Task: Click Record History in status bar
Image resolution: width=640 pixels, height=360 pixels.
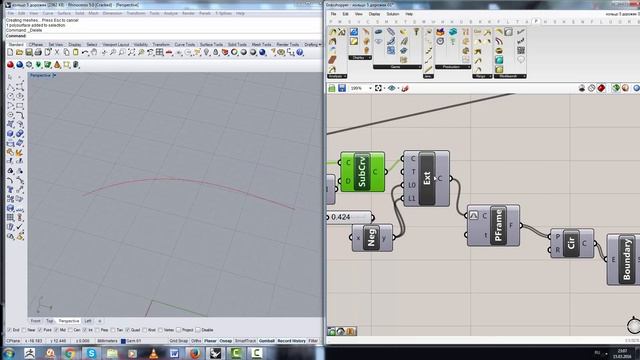Action: [291, 341]
